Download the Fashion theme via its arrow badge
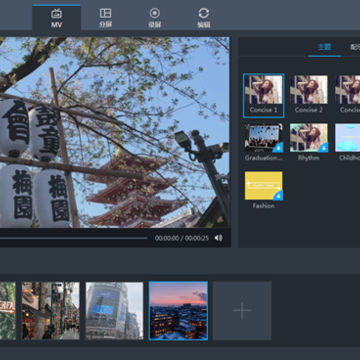 pos(277,196)
